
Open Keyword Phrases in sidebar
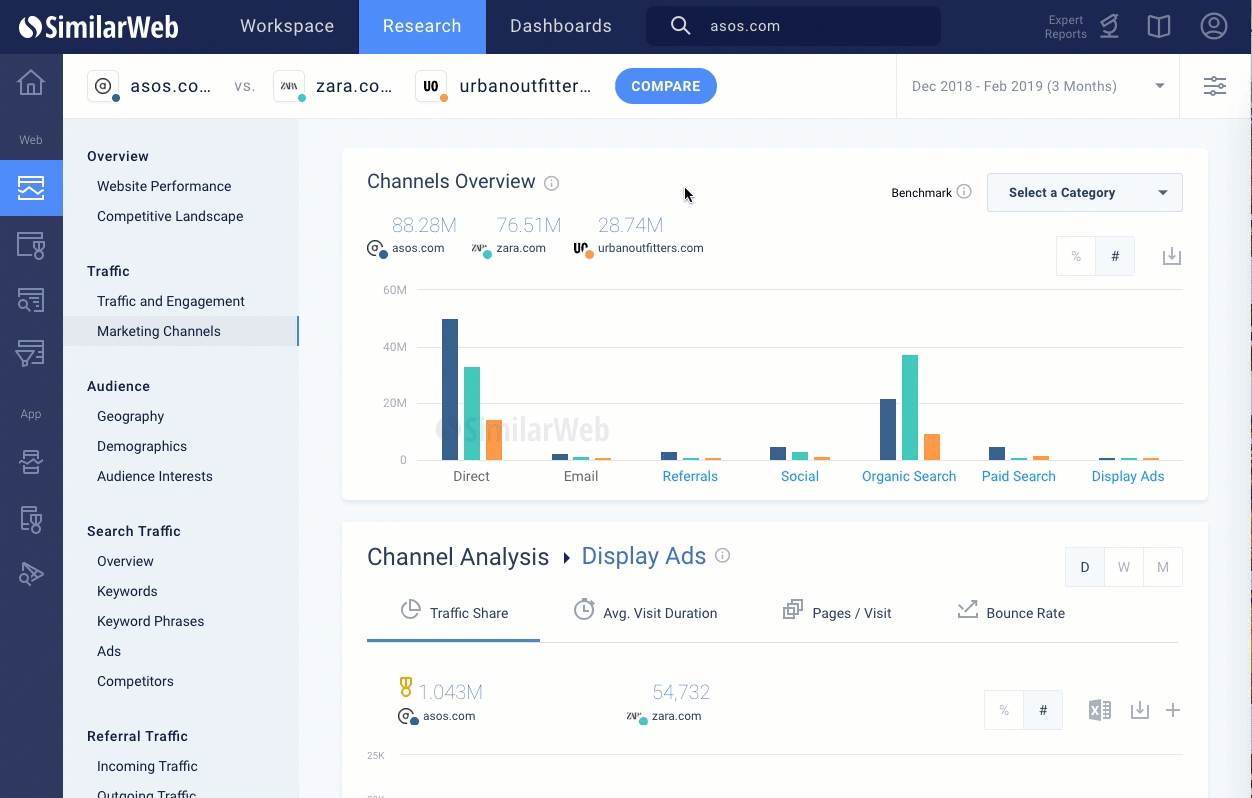[x=150, y=621]
